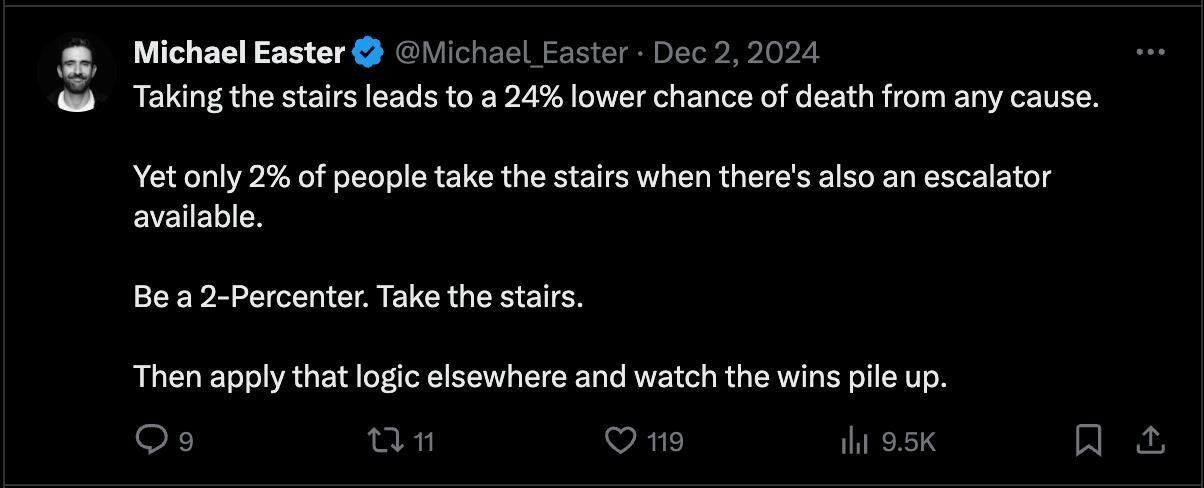Click the "Be a 2-Percenter" line
The image size is (1204, 488).
(x=358, y=297)
